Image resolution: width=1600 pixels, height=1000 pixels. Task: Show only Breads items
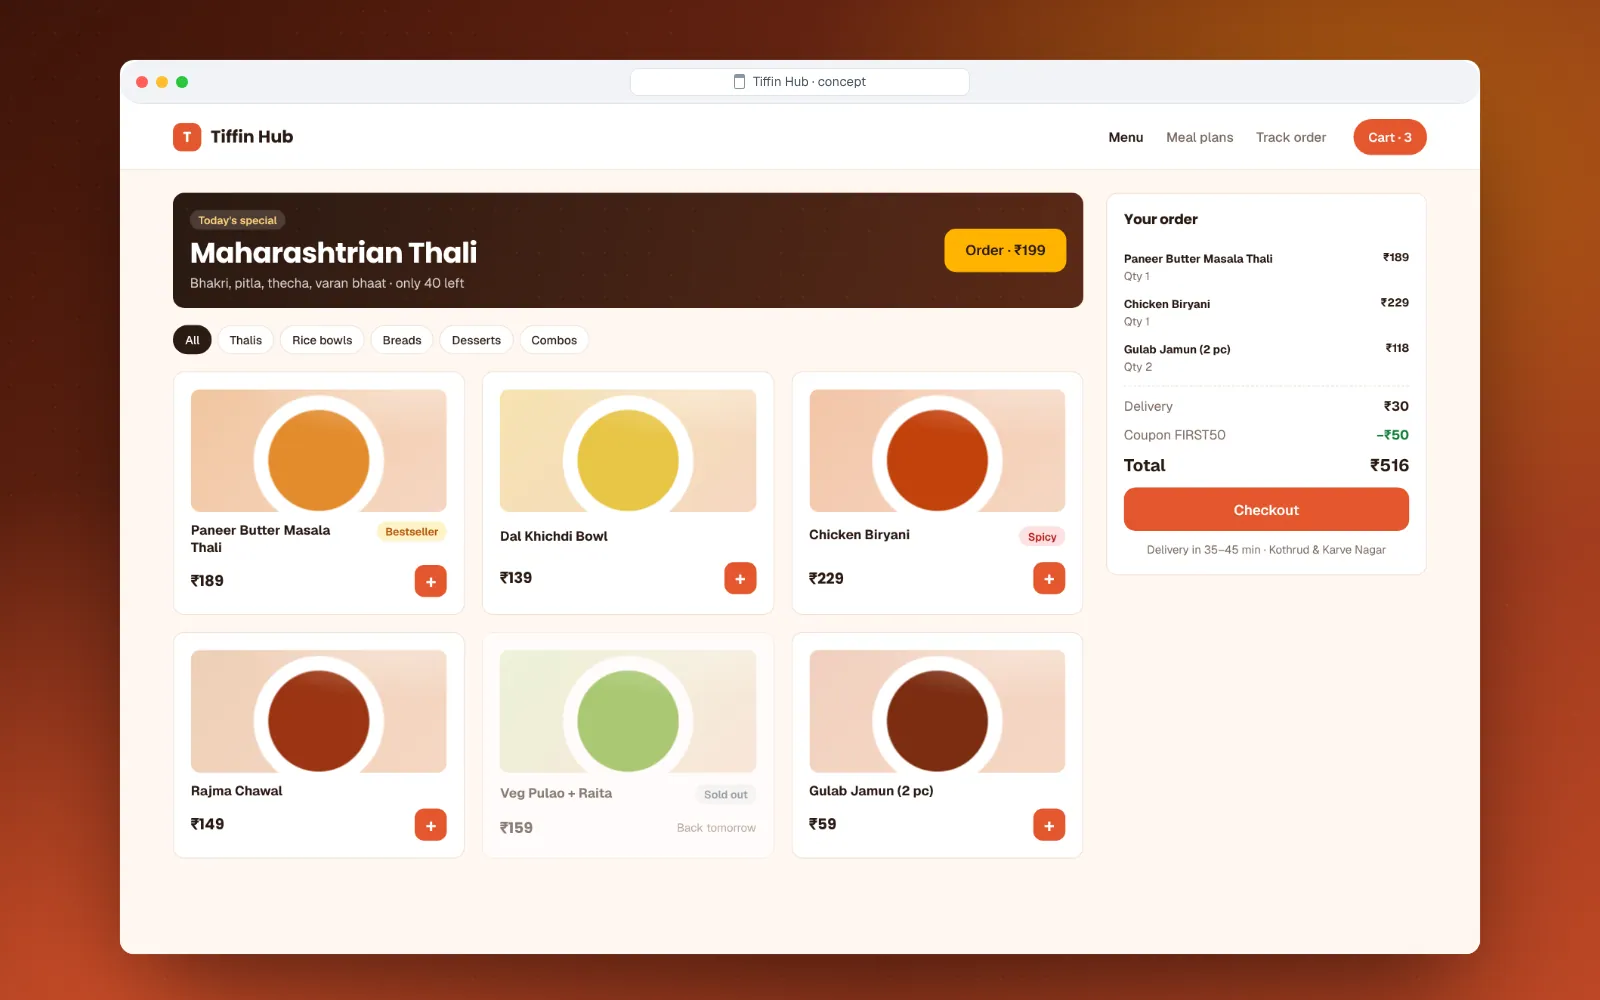click(x=402, y=340)
